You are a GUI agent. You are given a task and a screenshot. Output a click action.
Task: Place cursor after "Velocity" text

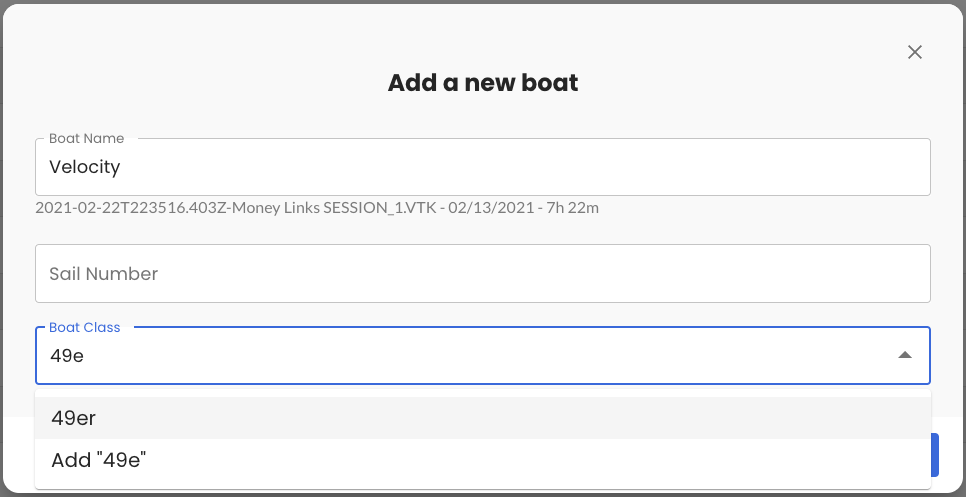122,167
